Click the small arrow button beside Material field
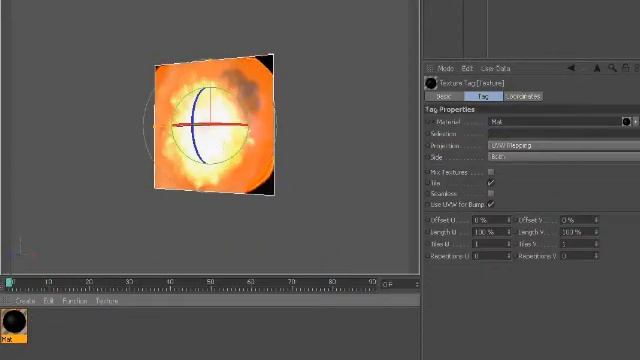Viewport: 640px width, 360px height. (x=636, y=122)
